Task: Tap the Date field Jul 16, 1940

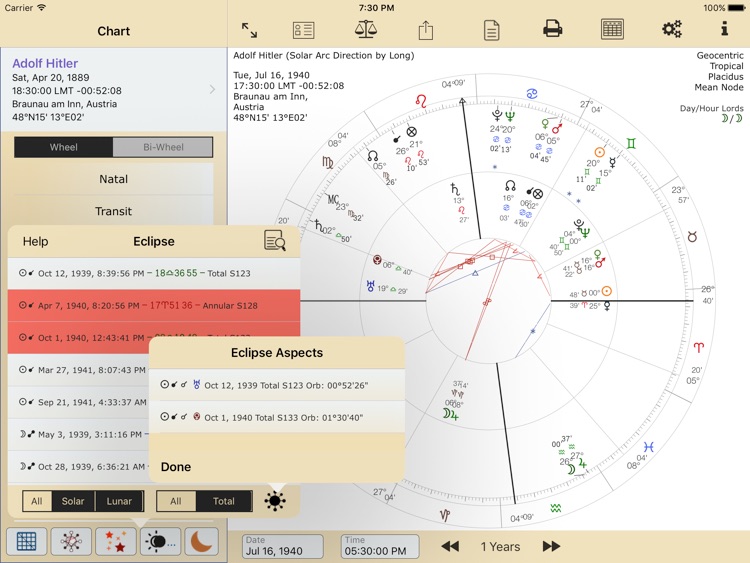Action: 283,546
